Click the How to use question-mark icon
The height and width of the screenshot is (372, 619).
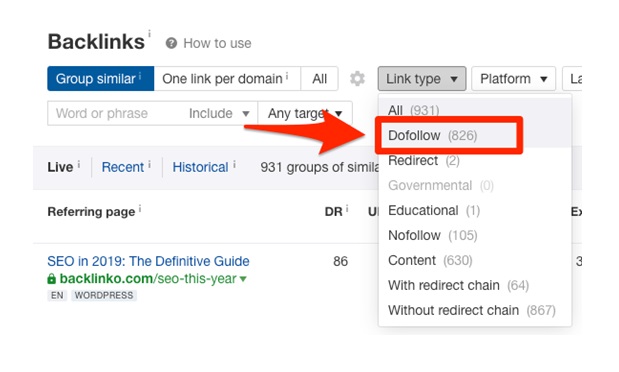pos(171,43)
